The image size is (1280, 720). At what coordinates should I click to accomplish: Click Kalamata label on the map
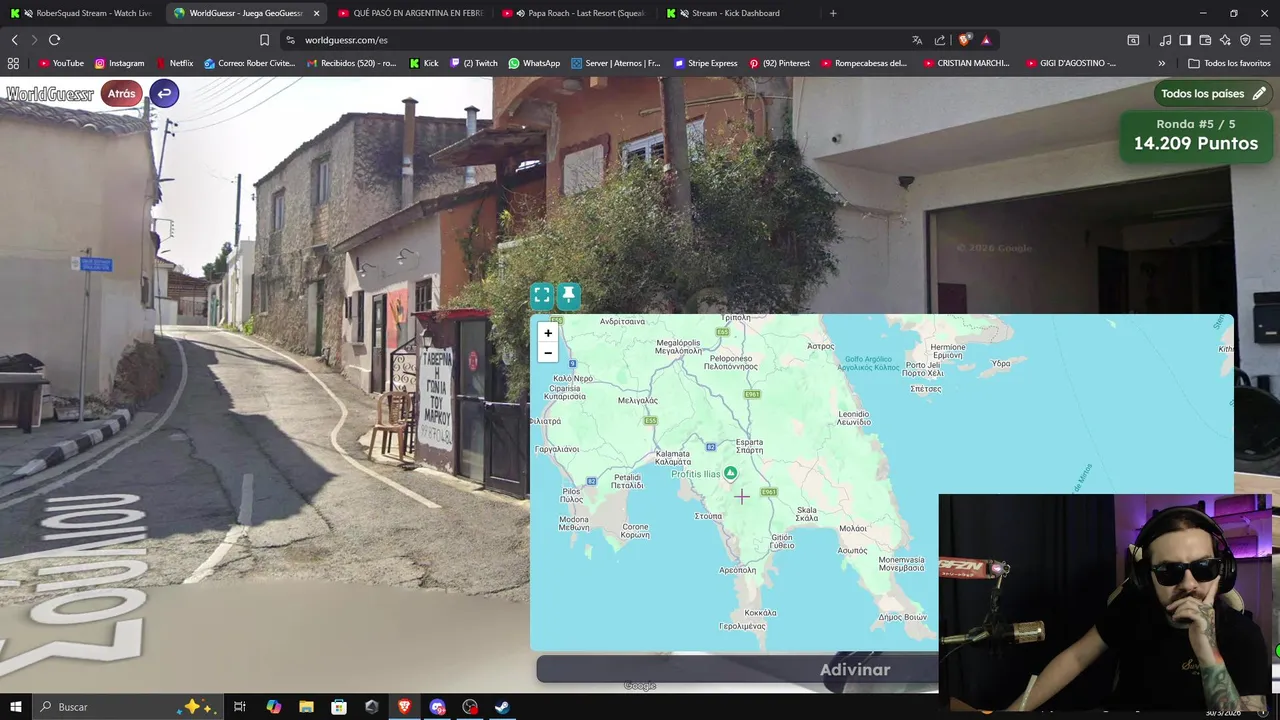pyautogui.click(x=673, y=458)
